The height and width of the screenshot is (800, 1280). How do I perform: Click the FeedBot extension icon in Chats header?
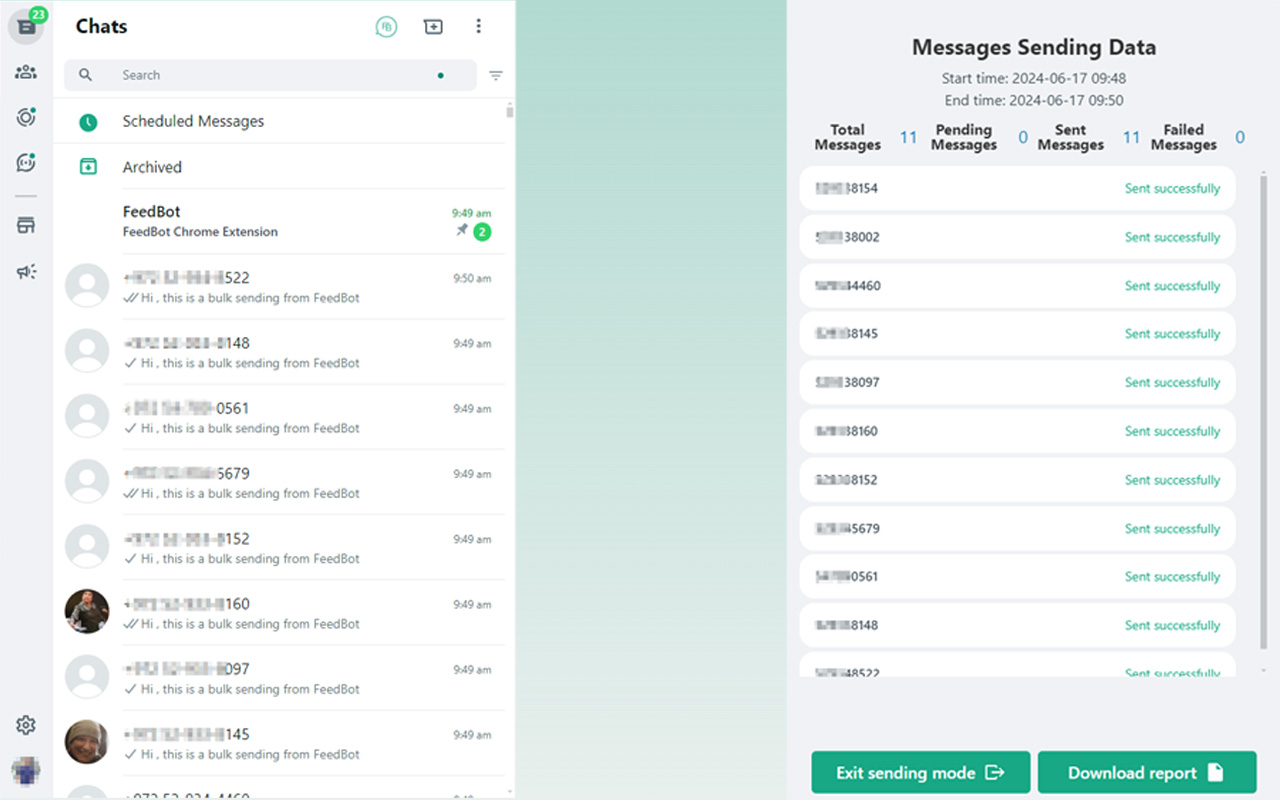click(x=386, y=27)
